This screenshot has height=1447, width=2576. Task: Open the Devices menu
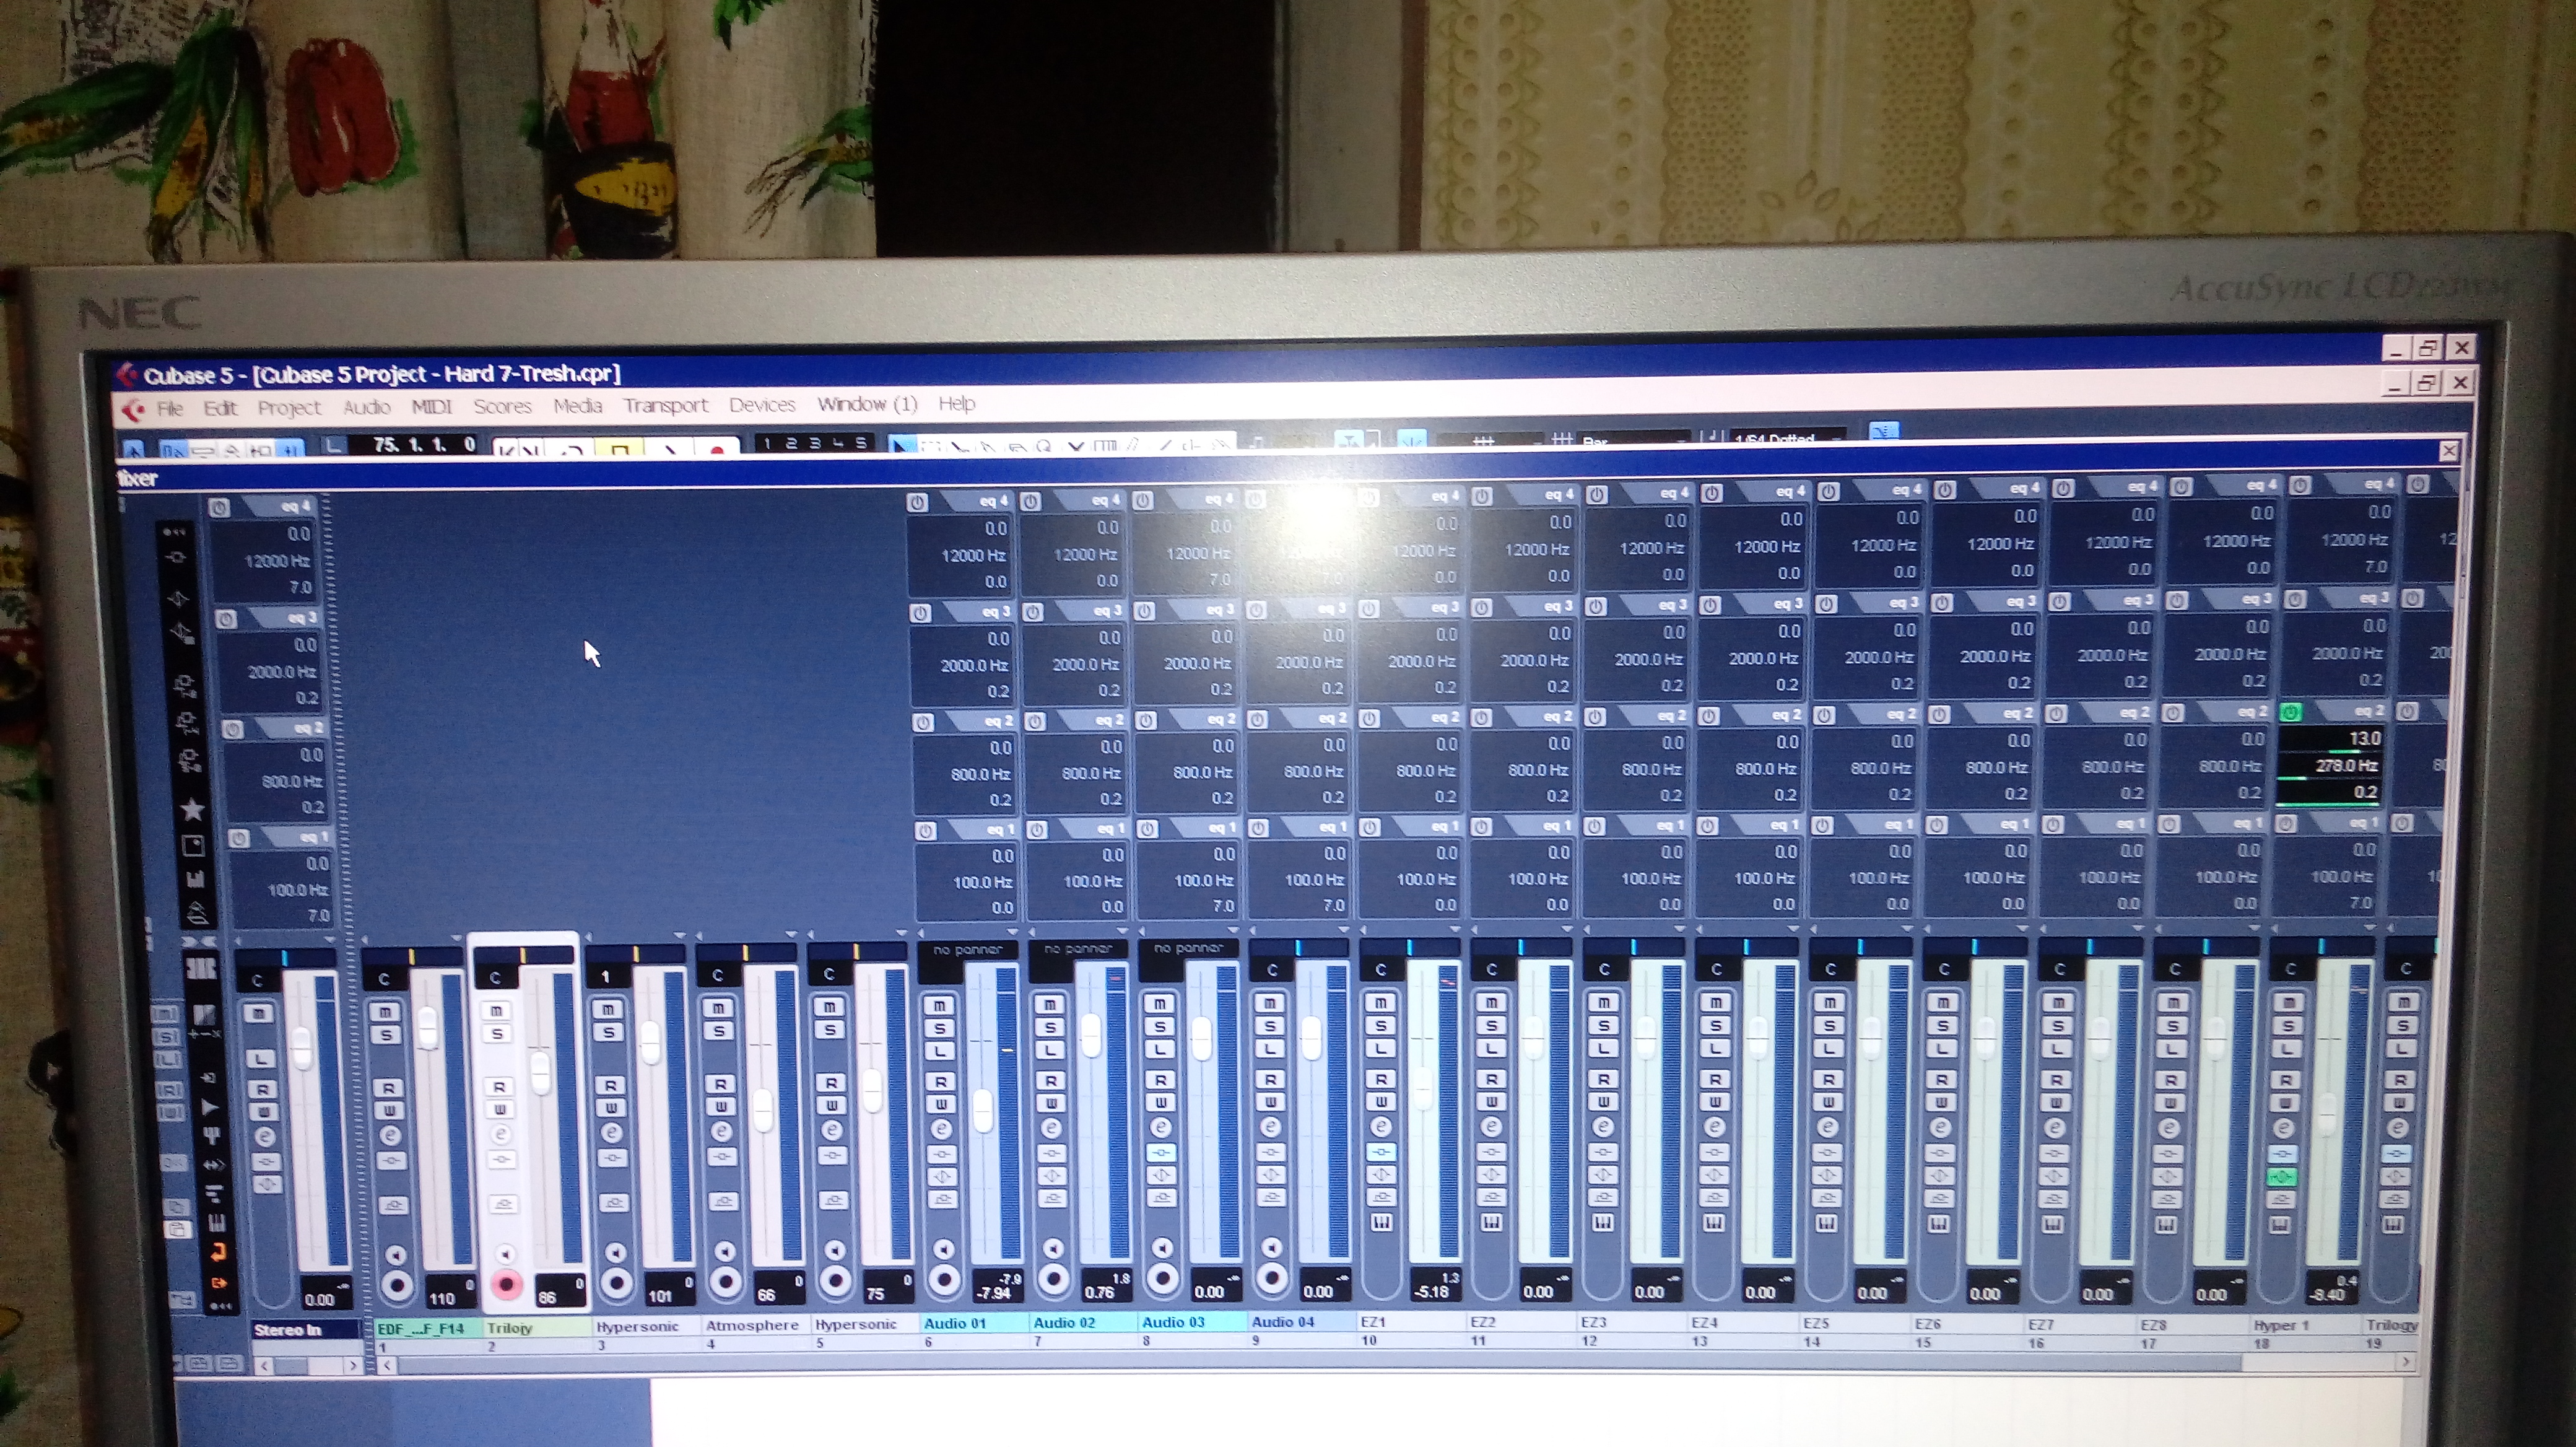click(x=762, y=405)
